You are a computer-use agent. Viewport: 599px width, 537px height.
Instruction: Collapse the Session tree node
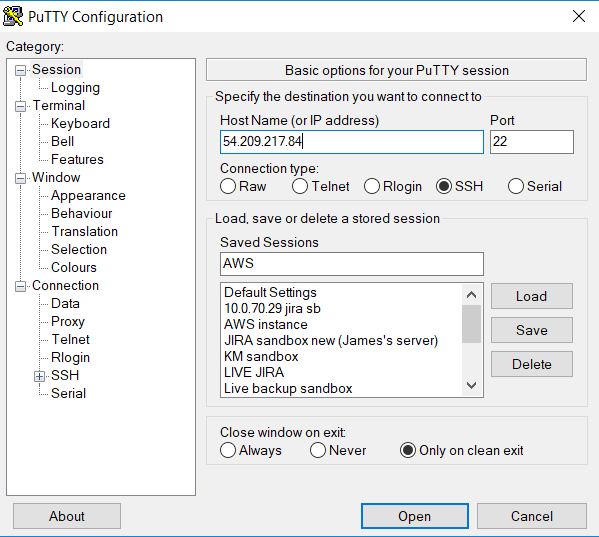coord(20,70)
